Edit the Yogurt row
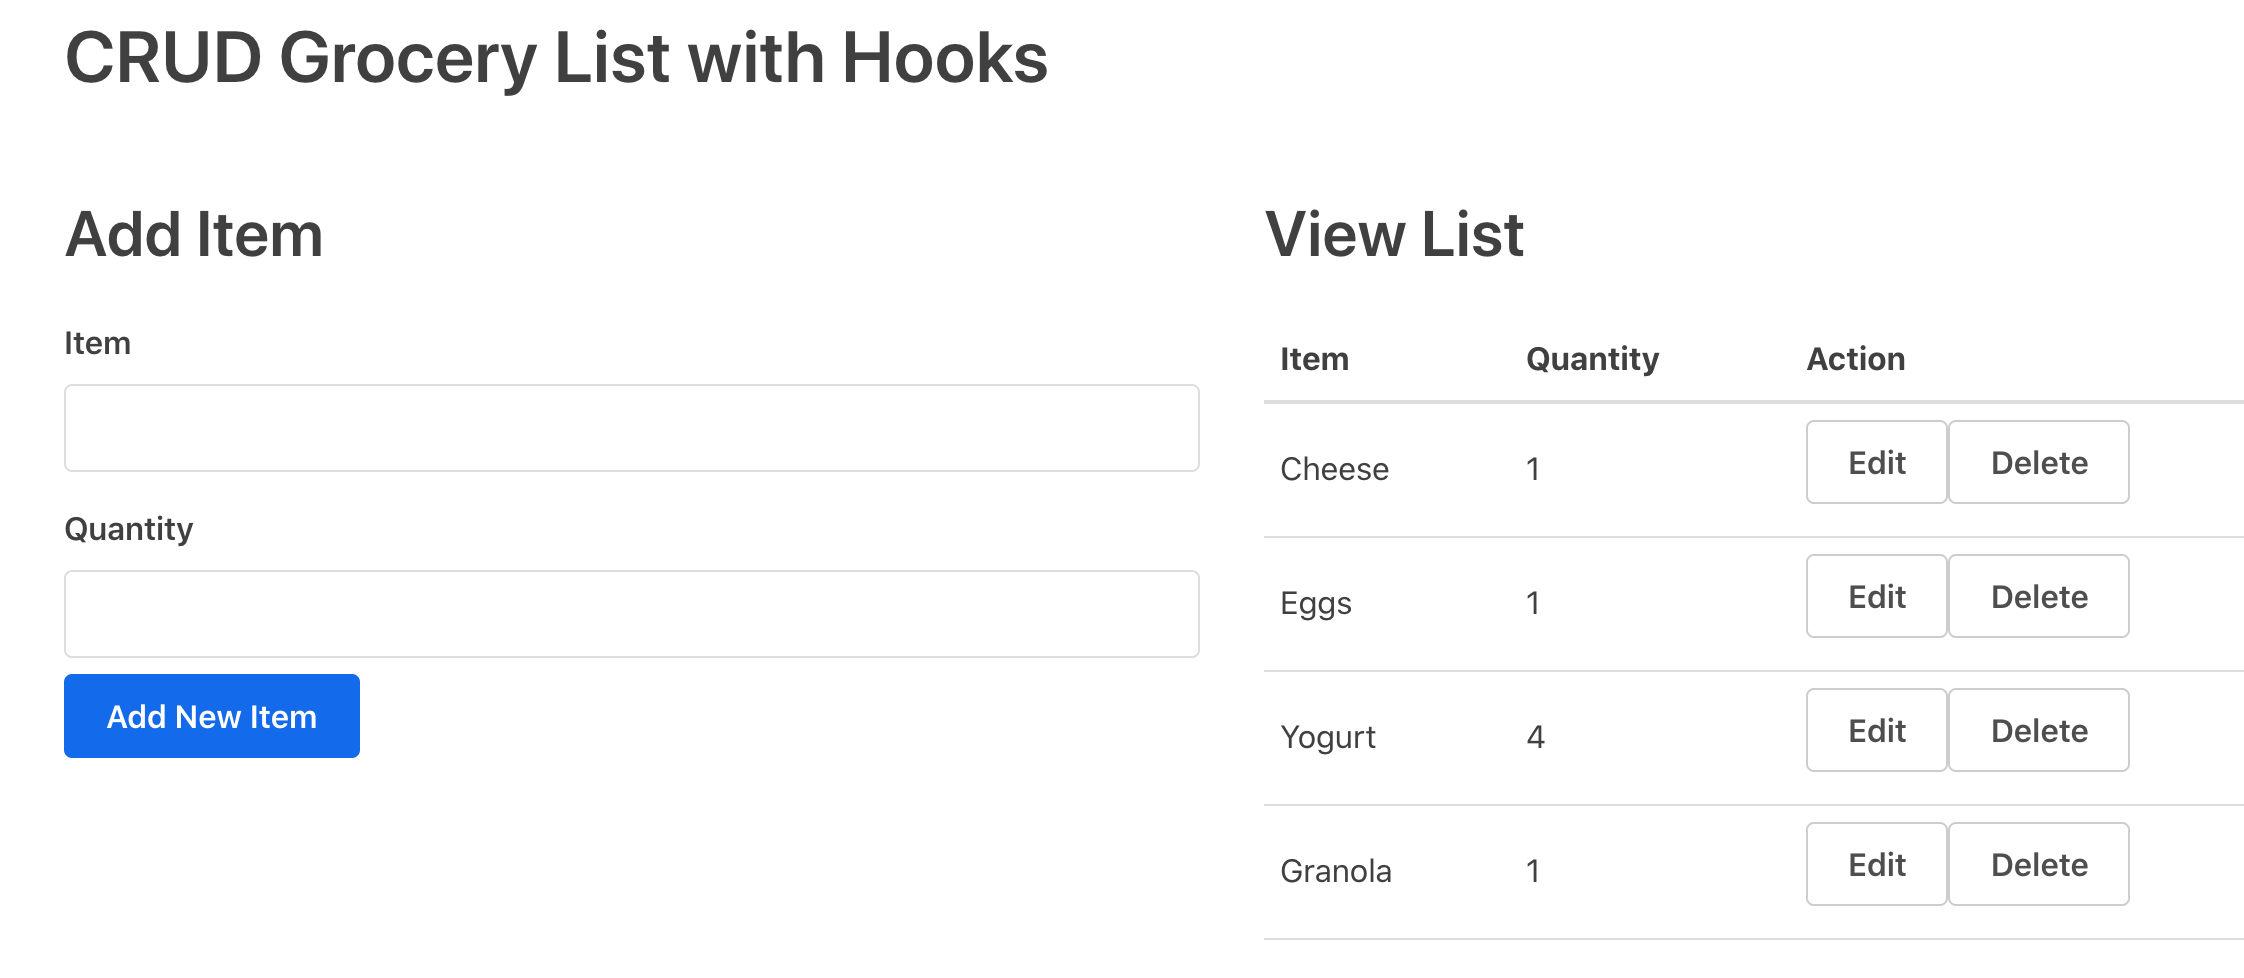This screenshot has height=978, width=2244. [x=1875, y=730]
